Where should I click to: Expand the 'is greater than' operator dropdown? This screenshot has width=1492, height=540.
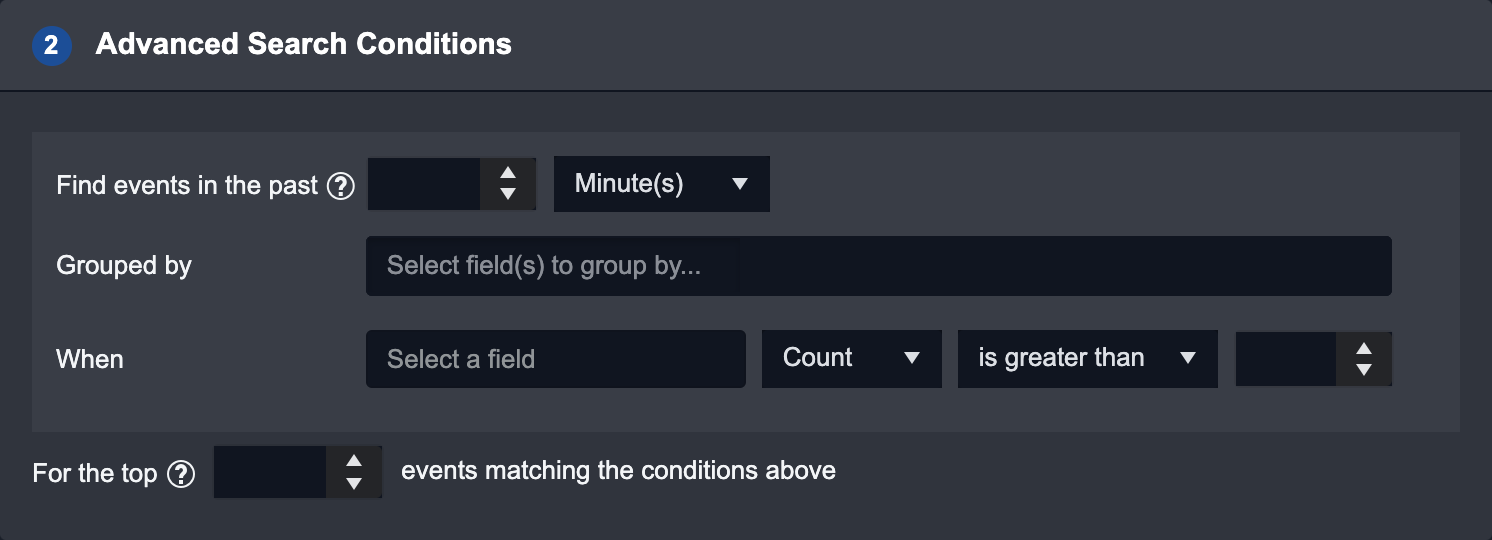coord(1087,358)
